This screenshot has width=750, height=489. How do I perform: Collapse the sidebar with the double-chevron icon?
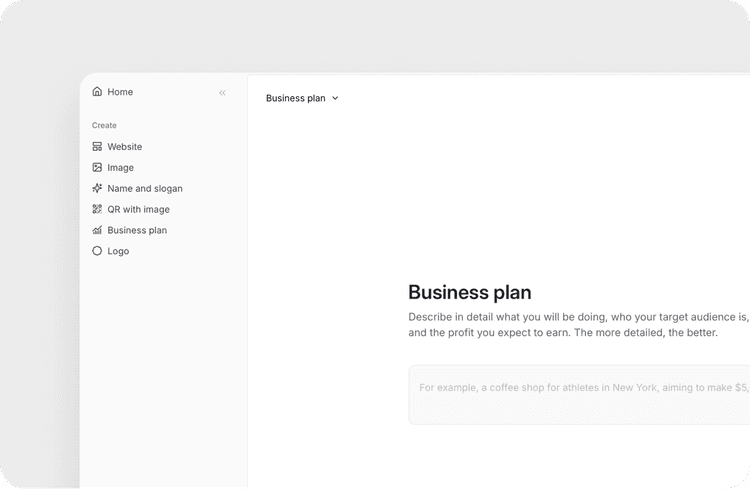pos(222,93)
